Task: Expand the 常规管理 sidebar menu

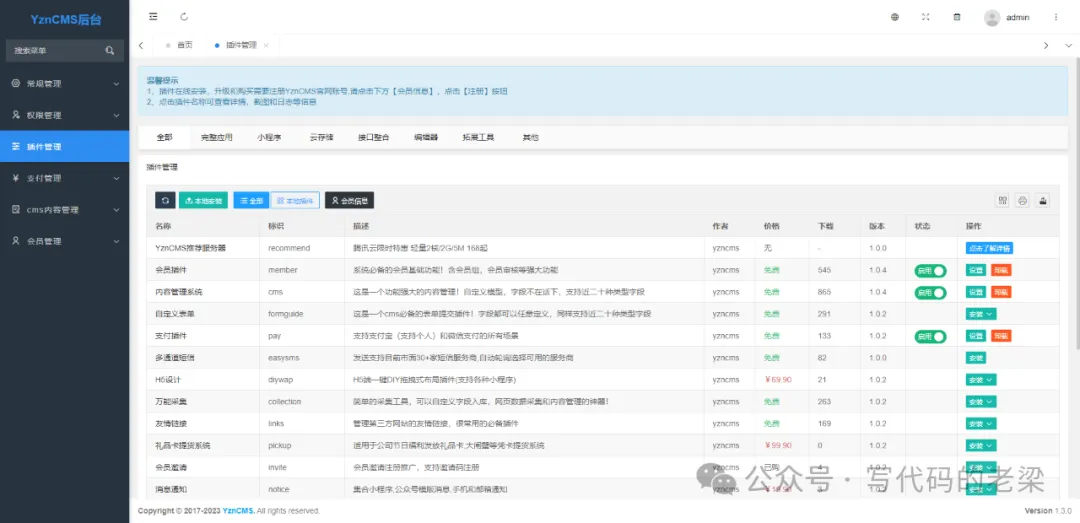Action: pyautogui.click(x=64, y=84)
